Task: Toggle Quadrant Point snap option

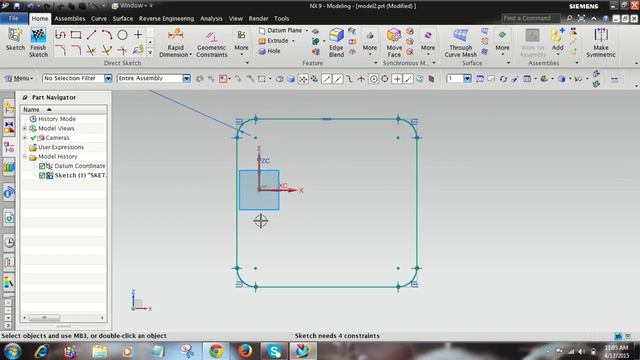Action: [384, 79]
